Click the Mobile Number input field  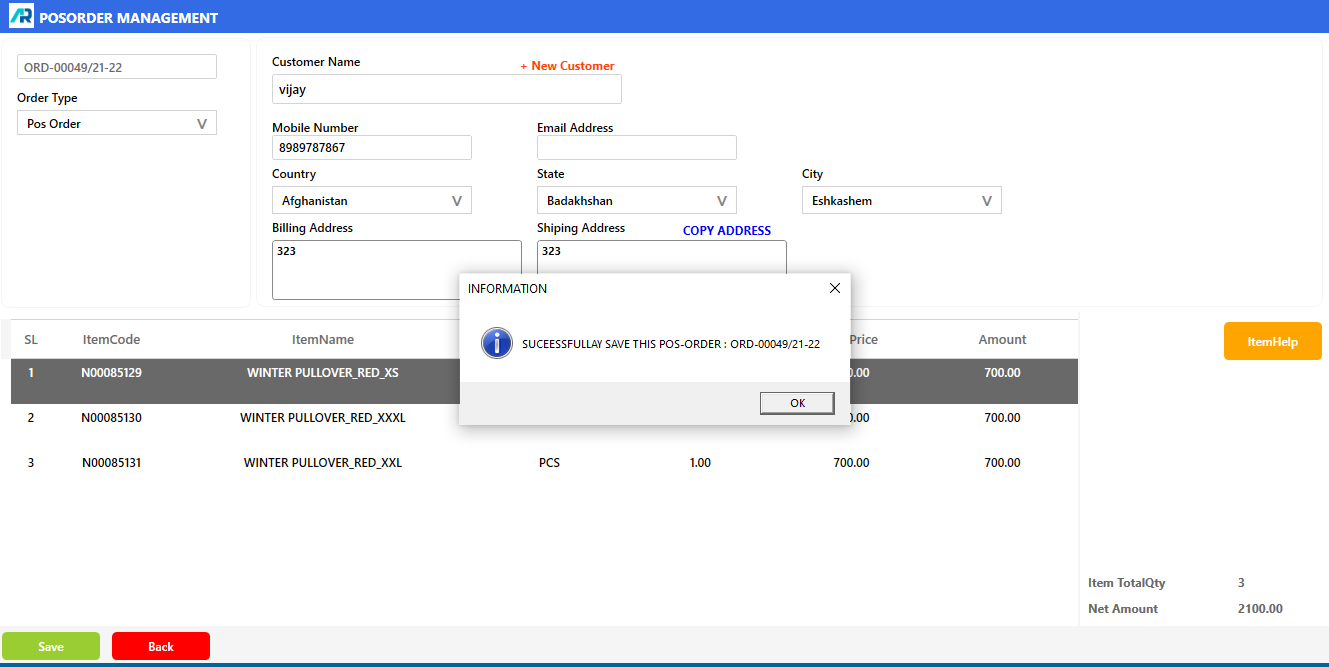[x=372, y=148]
